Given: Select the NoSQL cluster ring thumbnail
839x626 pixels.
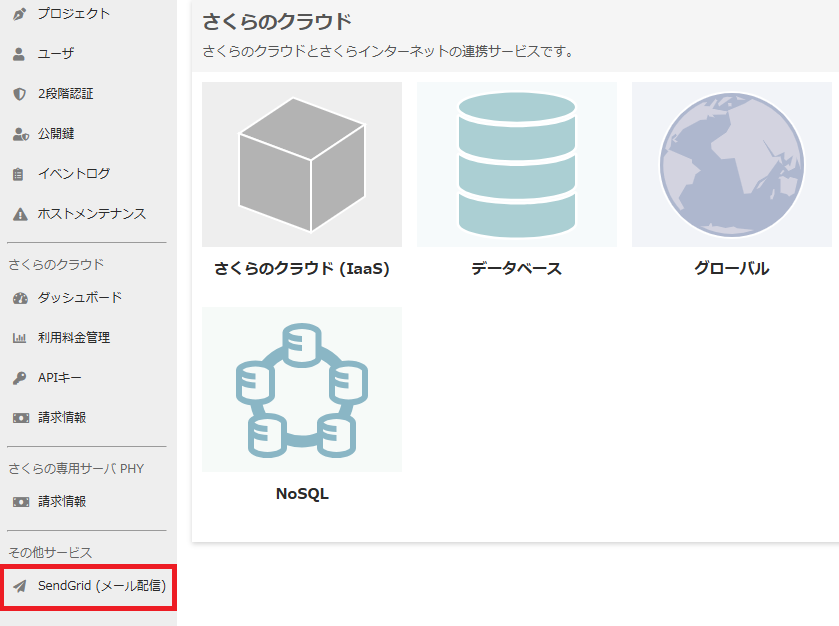Looking at the screenshot, I should tap(302, 390).
